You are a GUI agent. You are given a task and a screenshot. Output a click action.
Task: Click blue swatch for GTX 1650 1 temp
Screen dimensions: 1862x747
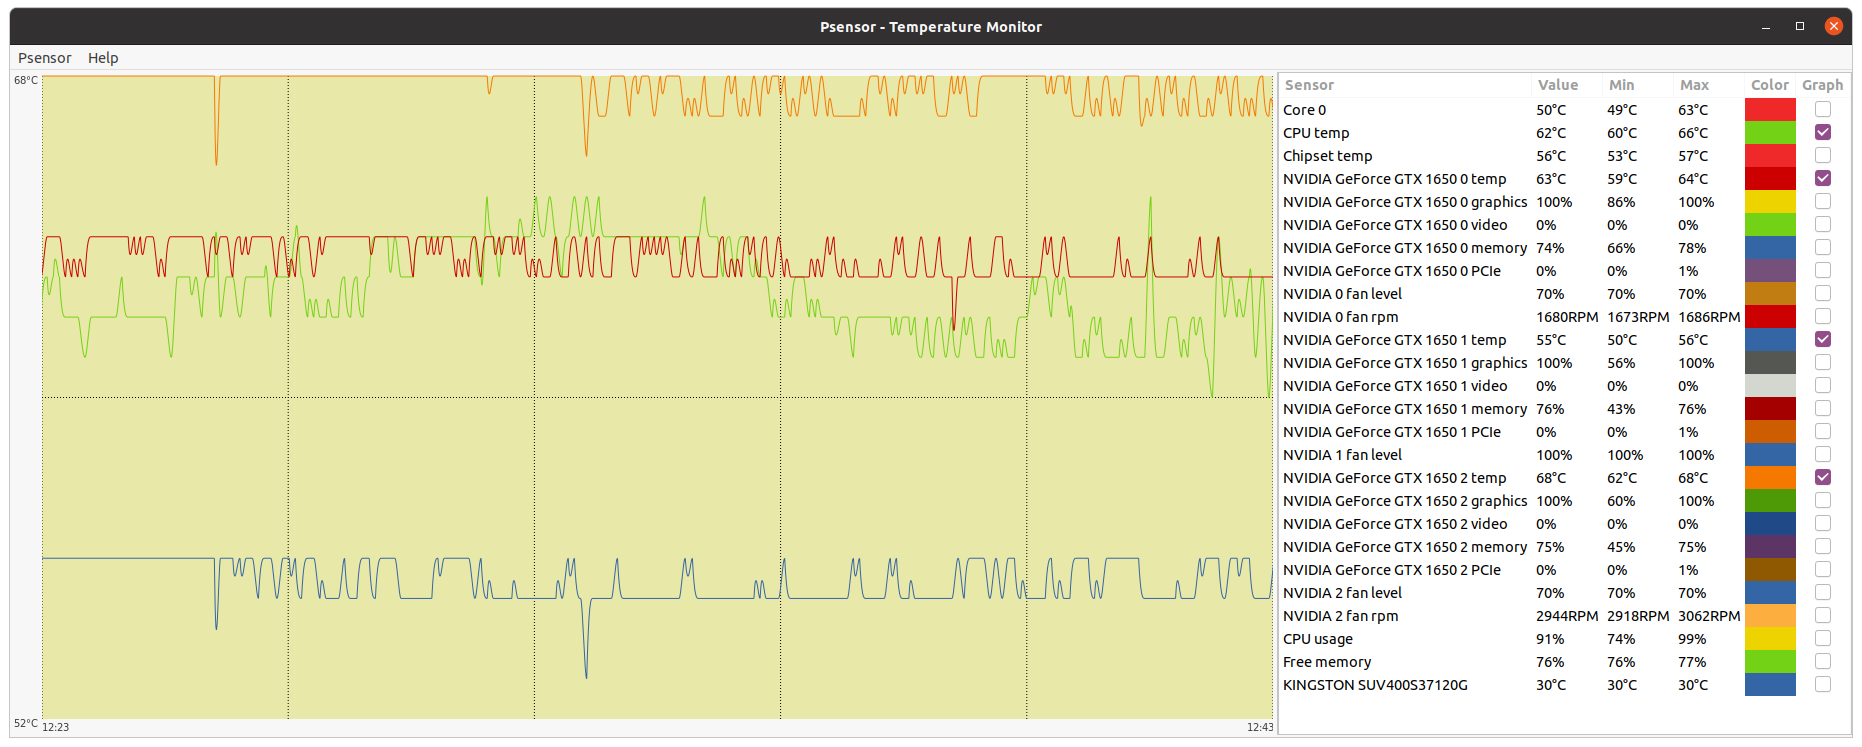tap(1770, 339)
